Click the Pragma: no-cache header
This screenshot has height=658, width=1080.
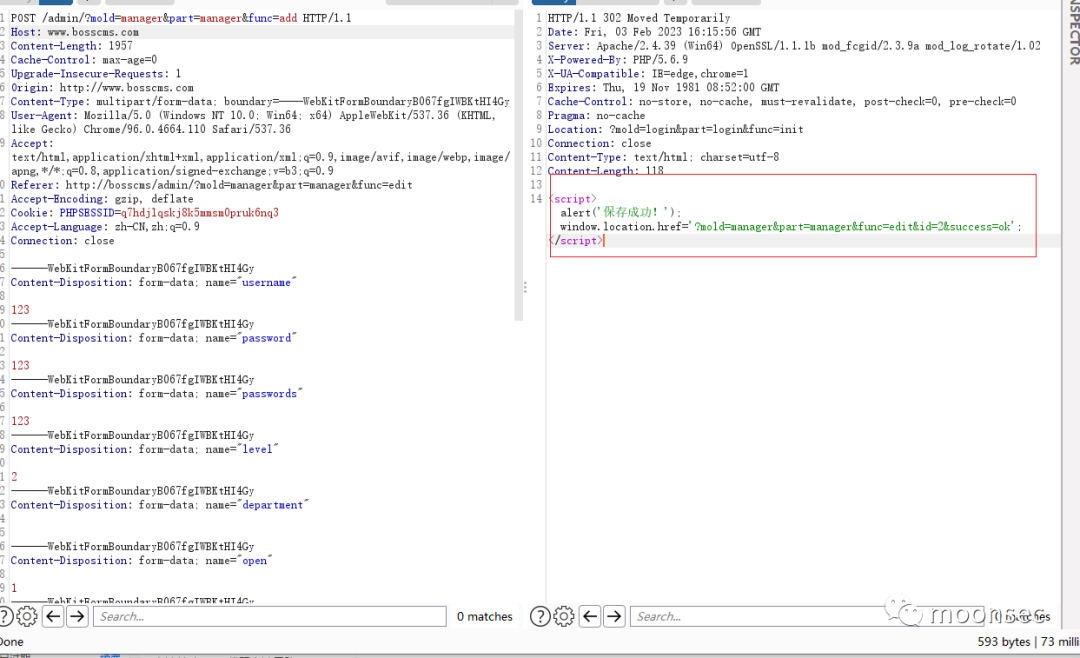click(596, 115)
